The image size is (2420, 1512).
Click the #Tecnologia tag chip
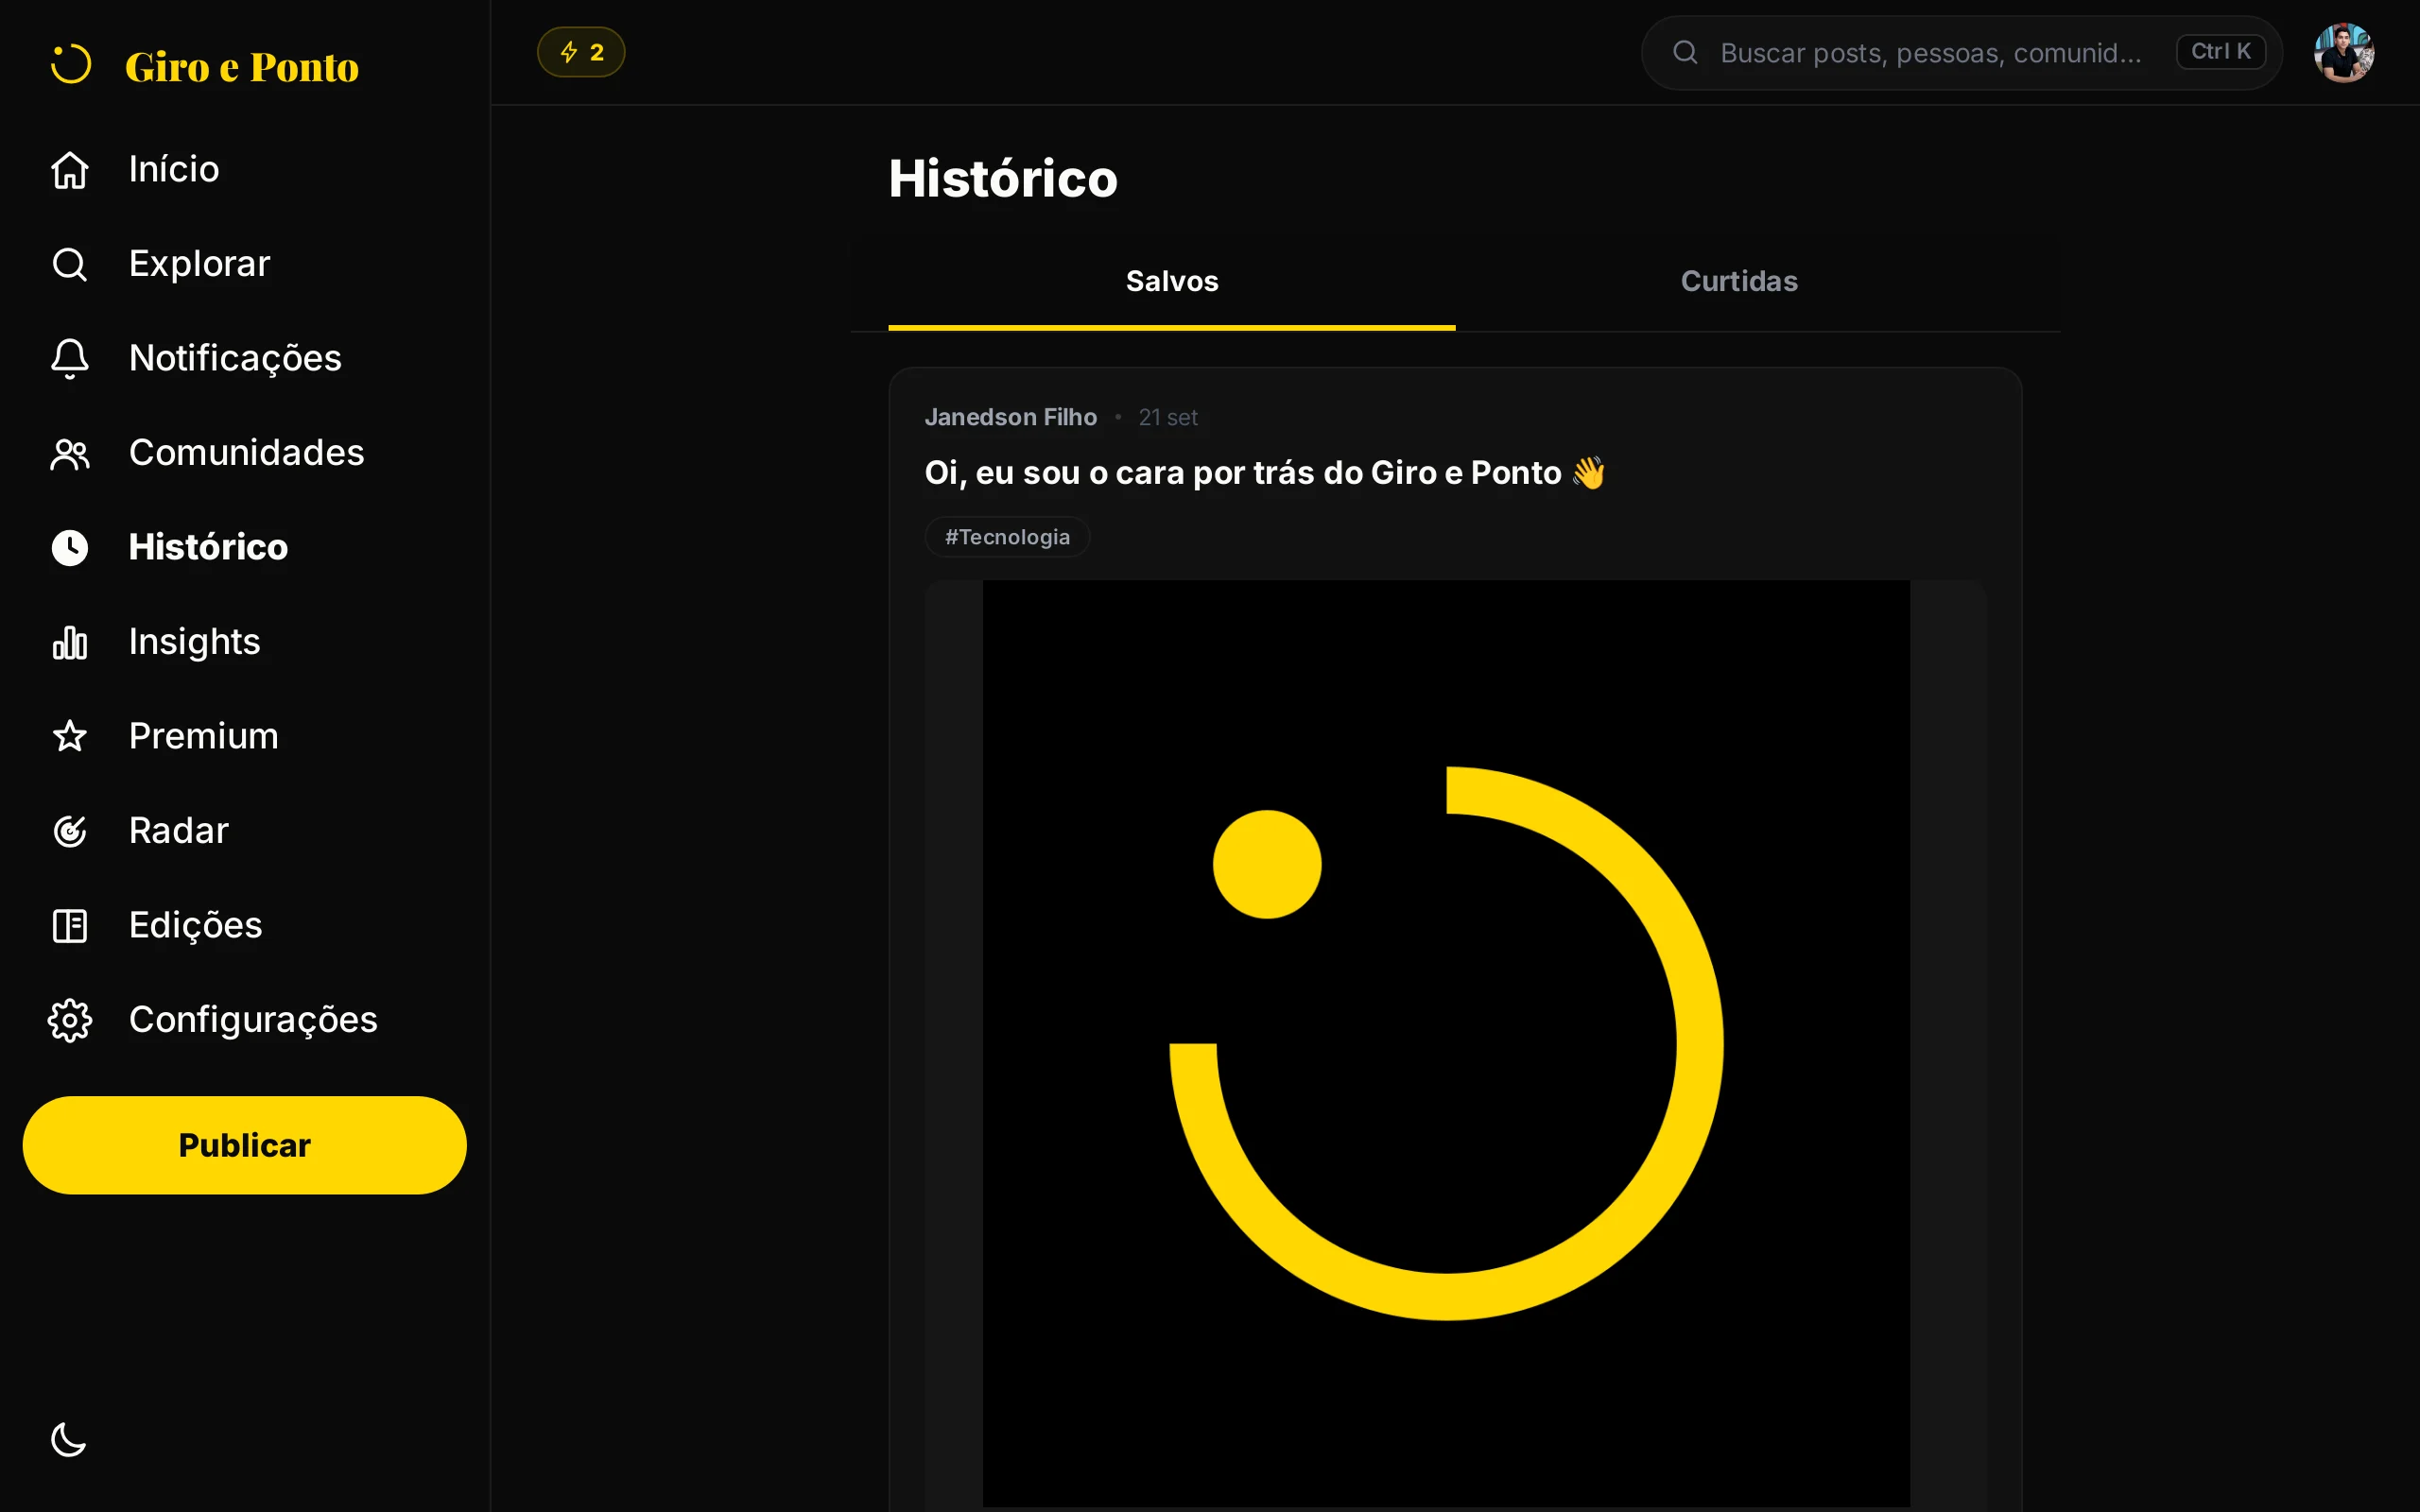[x=1007, y=537]
